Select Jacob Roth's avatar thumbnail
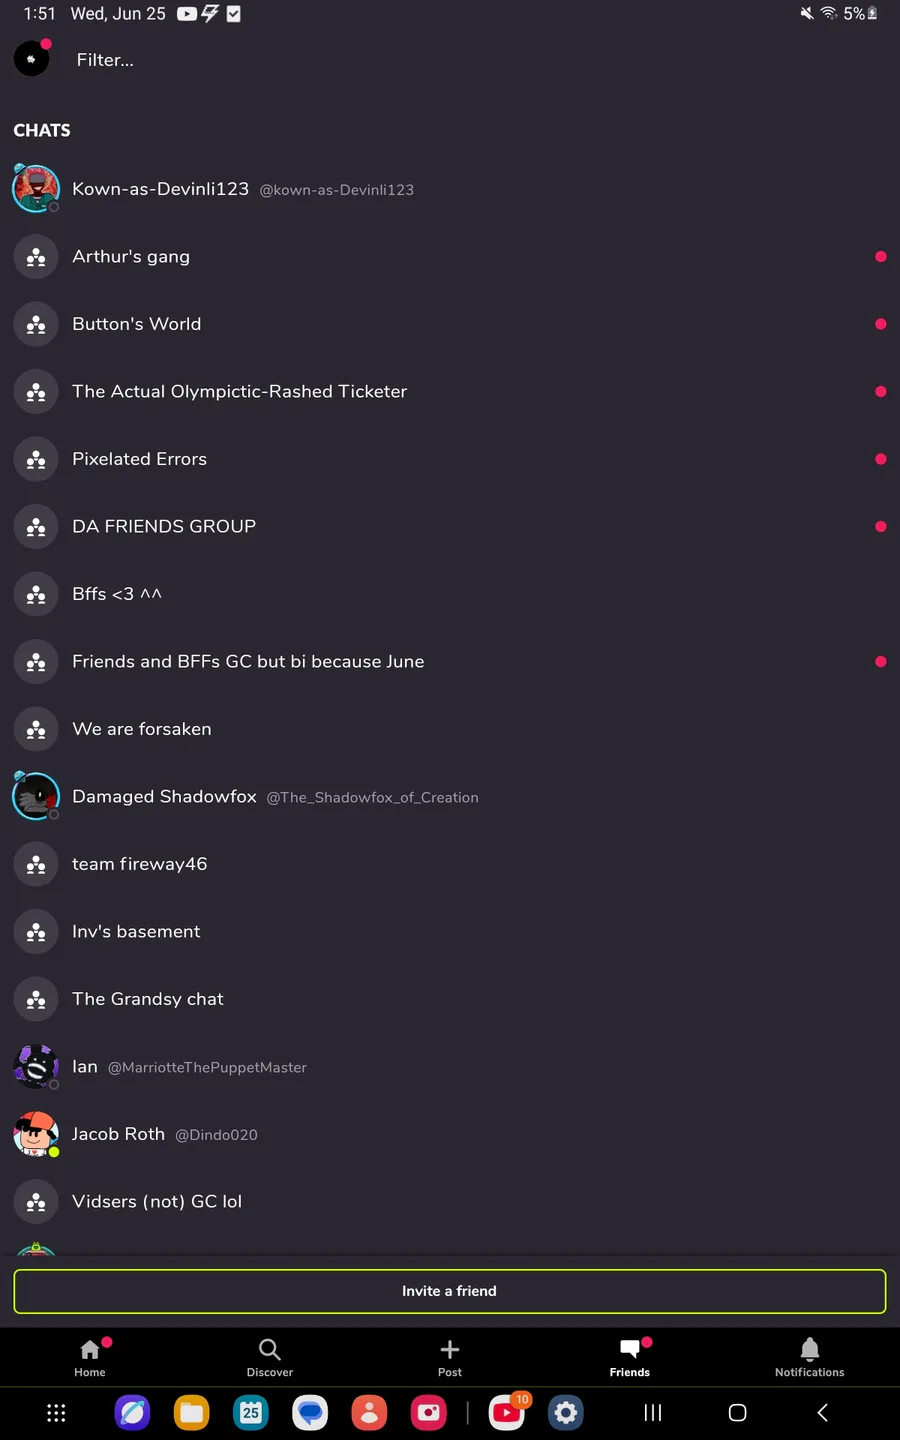 tap(36, 1134)
